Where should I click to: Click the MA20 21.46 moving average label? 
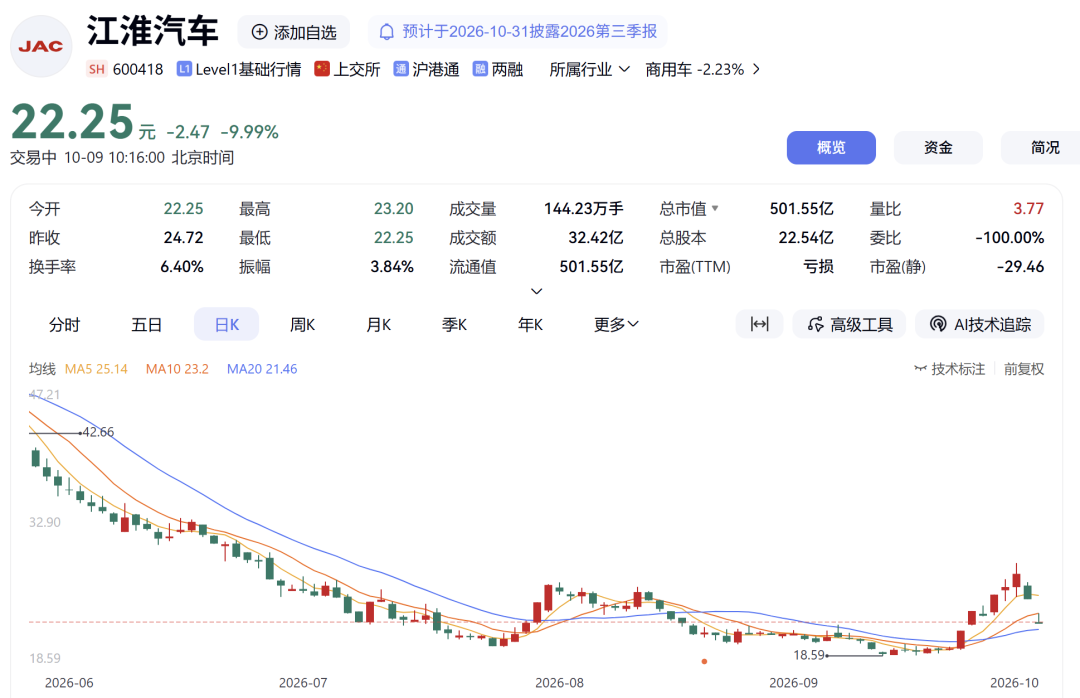point(262,369)
